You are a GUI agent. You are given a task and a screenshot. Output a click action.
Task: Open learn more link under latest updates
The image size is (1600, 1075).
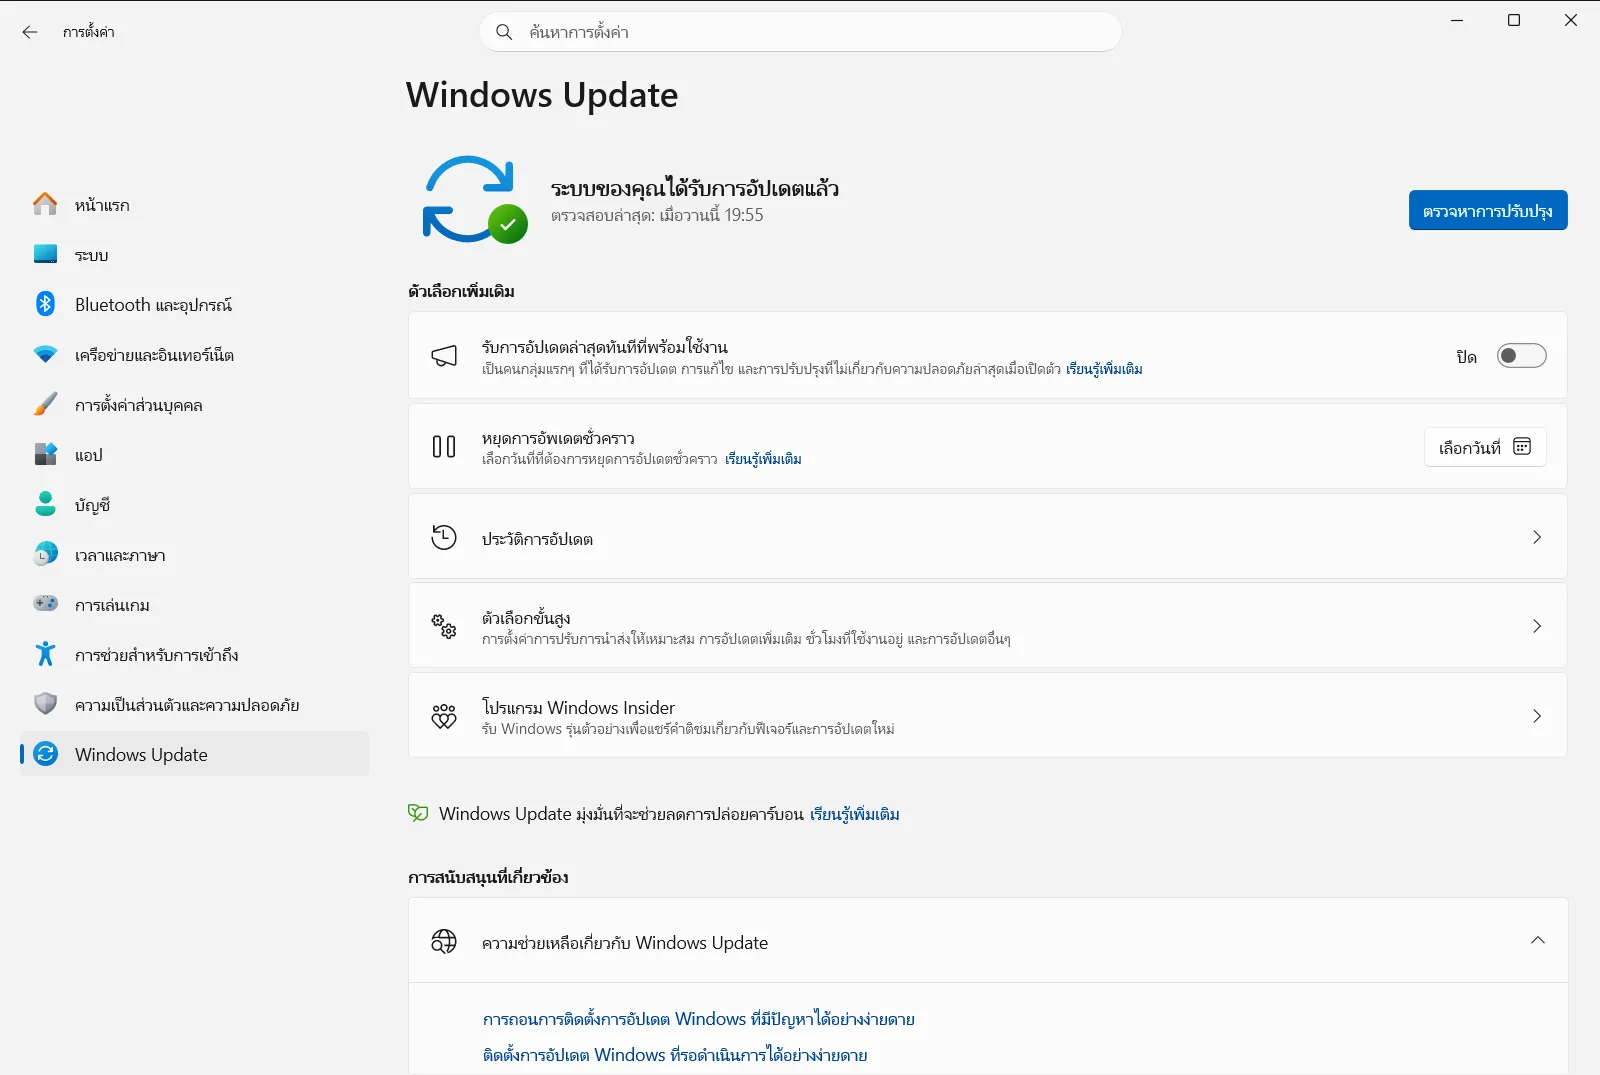pos(1104,369)
